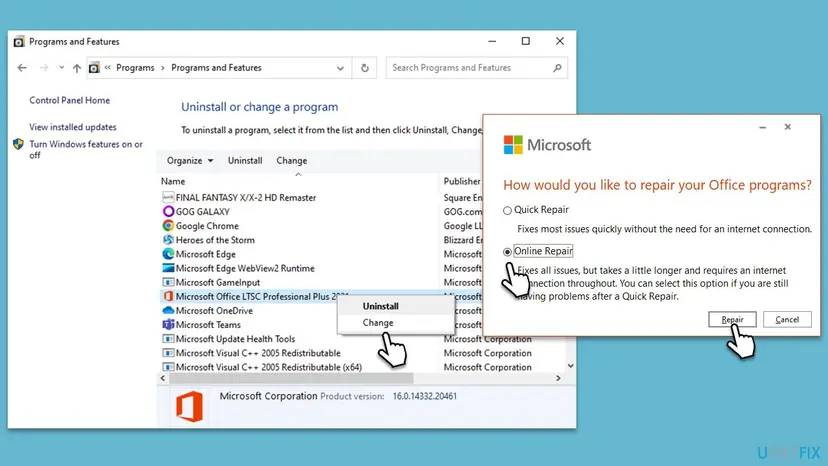Click Uninstall in the toolbar
Screen dimensions: 828x466
[245, 161]
